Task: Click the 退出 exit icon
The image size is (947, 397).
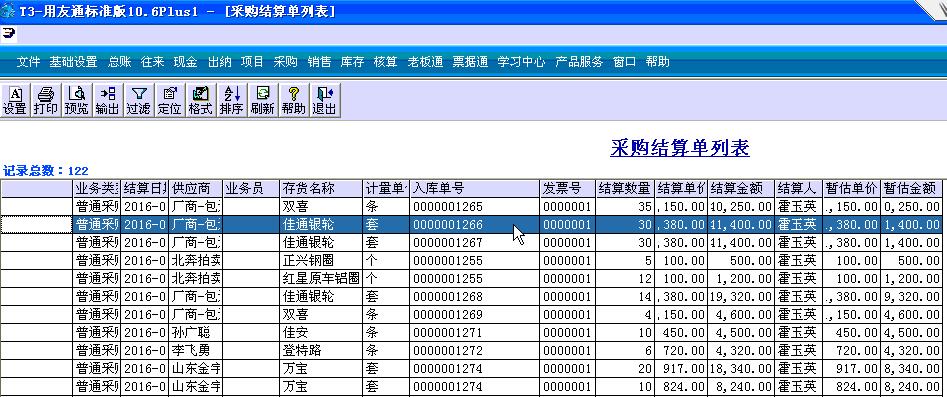Action: click(x=324, y=100)
